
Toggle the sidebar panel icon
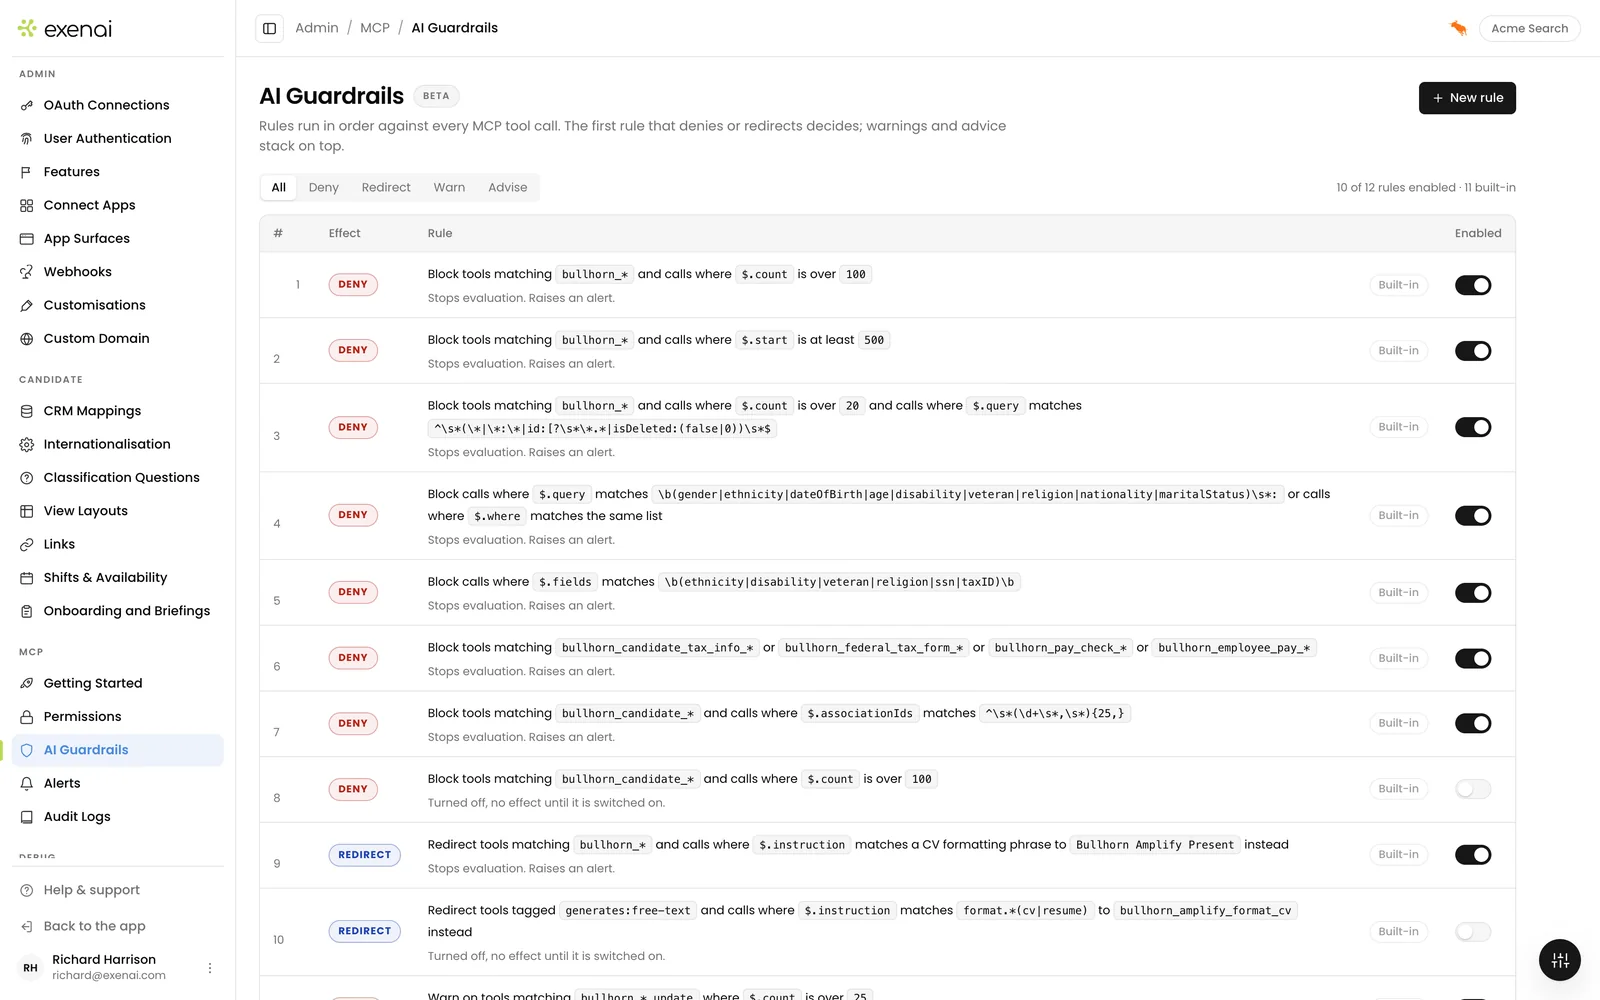click(269, 28)
